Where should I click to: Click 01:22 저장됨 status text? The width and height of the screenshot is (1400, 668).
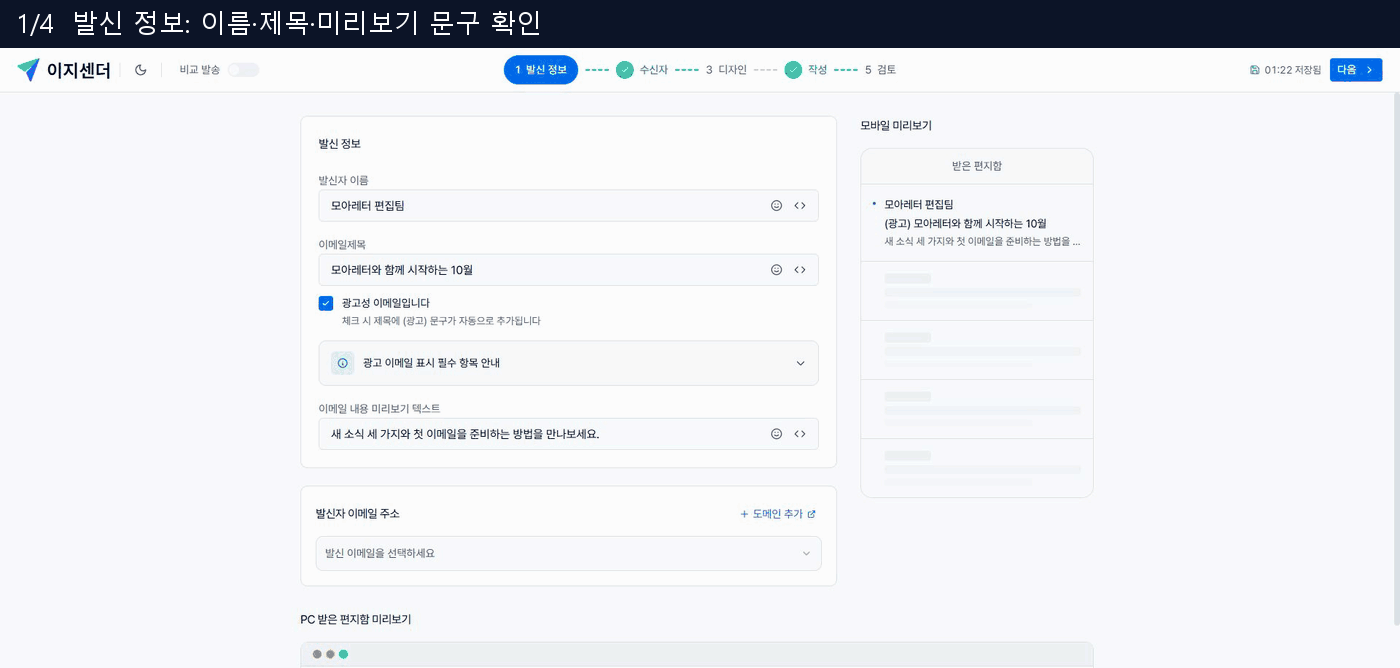coord(1292,70)
